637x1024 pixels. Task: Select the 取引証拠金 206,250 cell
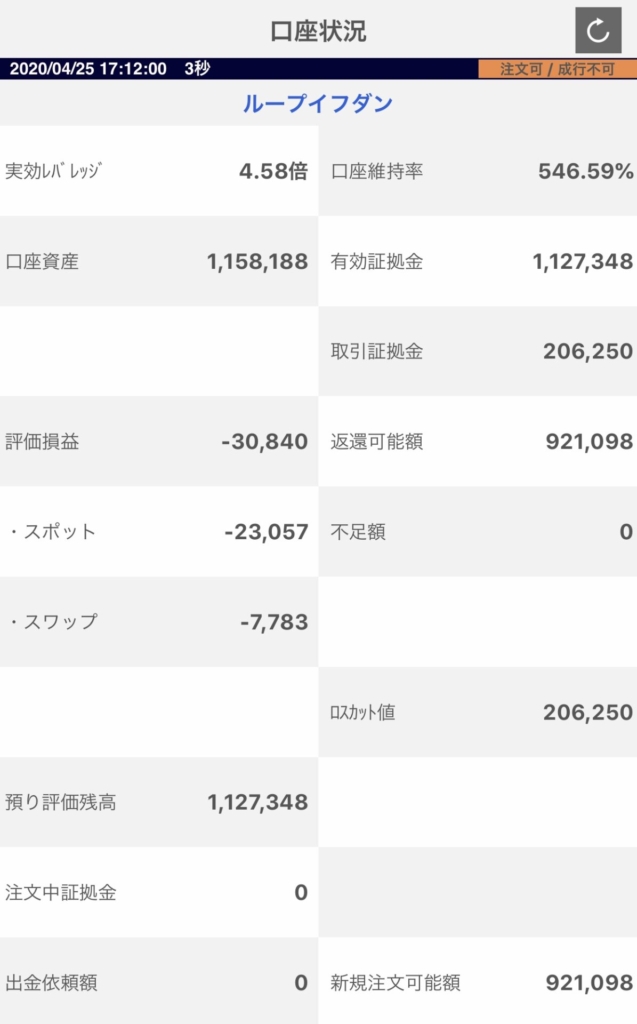click(478, 351)
